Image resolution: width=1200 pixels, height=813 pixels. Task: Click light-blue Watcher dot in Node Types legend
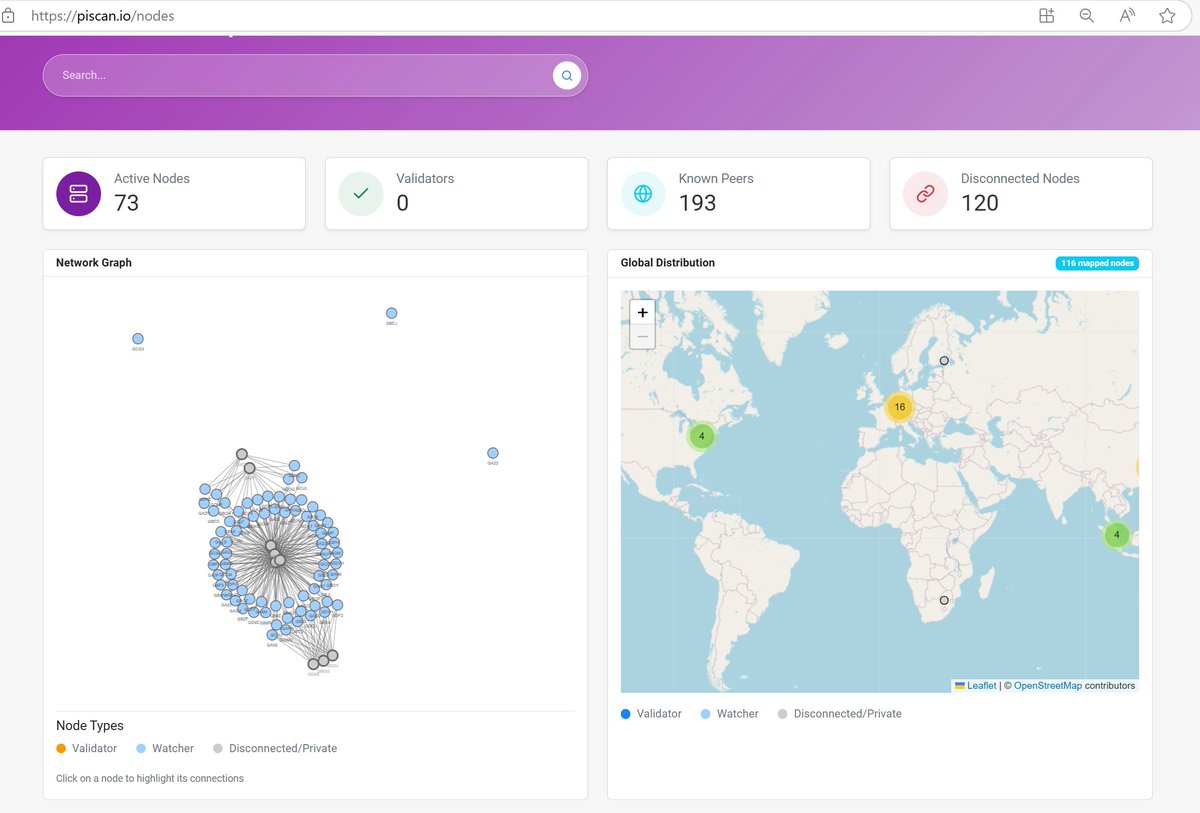[141, 748]
